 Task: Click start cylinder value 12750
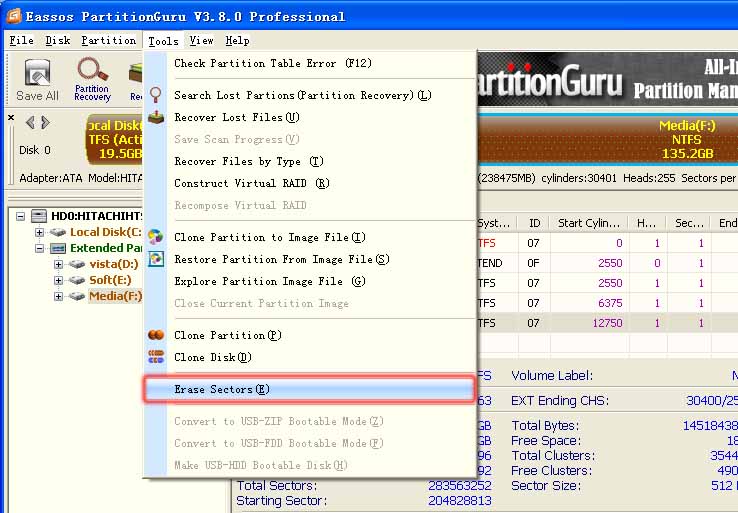tap(608, 323)
